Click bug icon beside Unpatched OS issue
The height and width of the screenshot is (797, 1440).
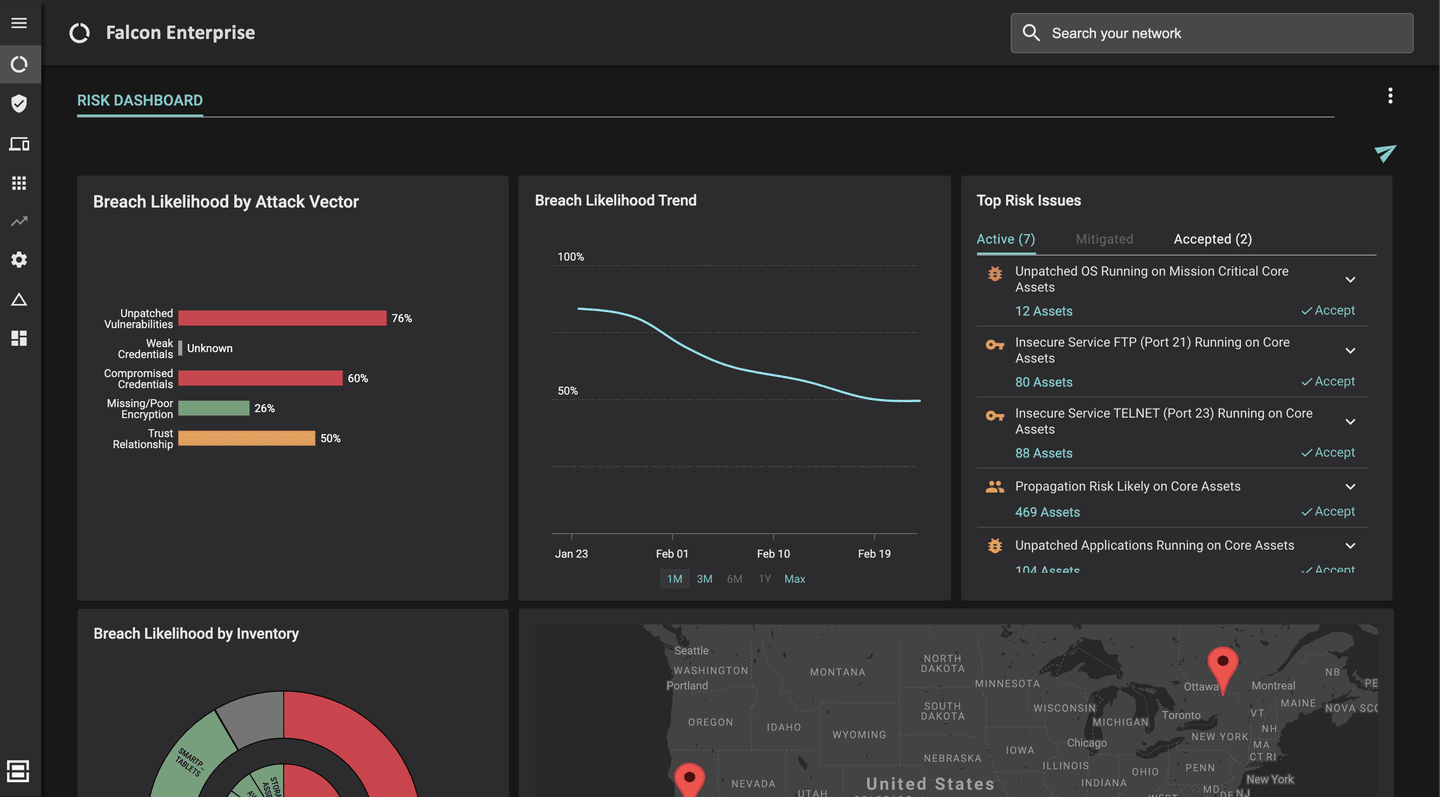click(x=994, y=273)
